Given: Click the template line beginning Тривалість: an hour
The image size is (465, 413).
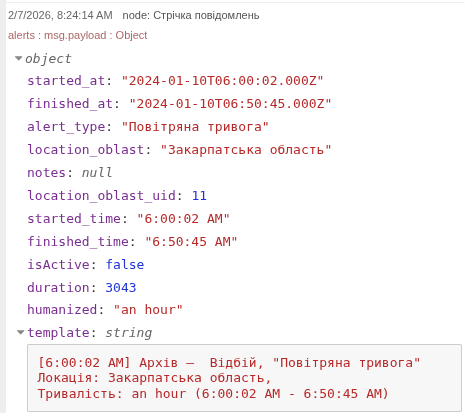Looking at the screenshot, I should (213, 393).
